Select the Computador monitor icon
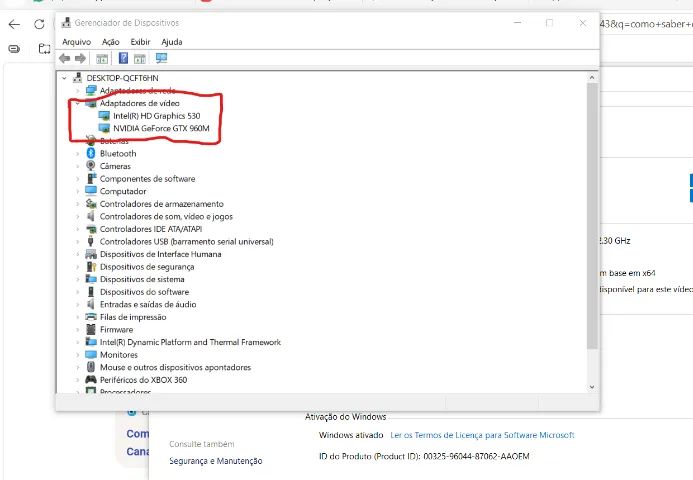Viewport: 693px width, 480px height. pos(91,191)
